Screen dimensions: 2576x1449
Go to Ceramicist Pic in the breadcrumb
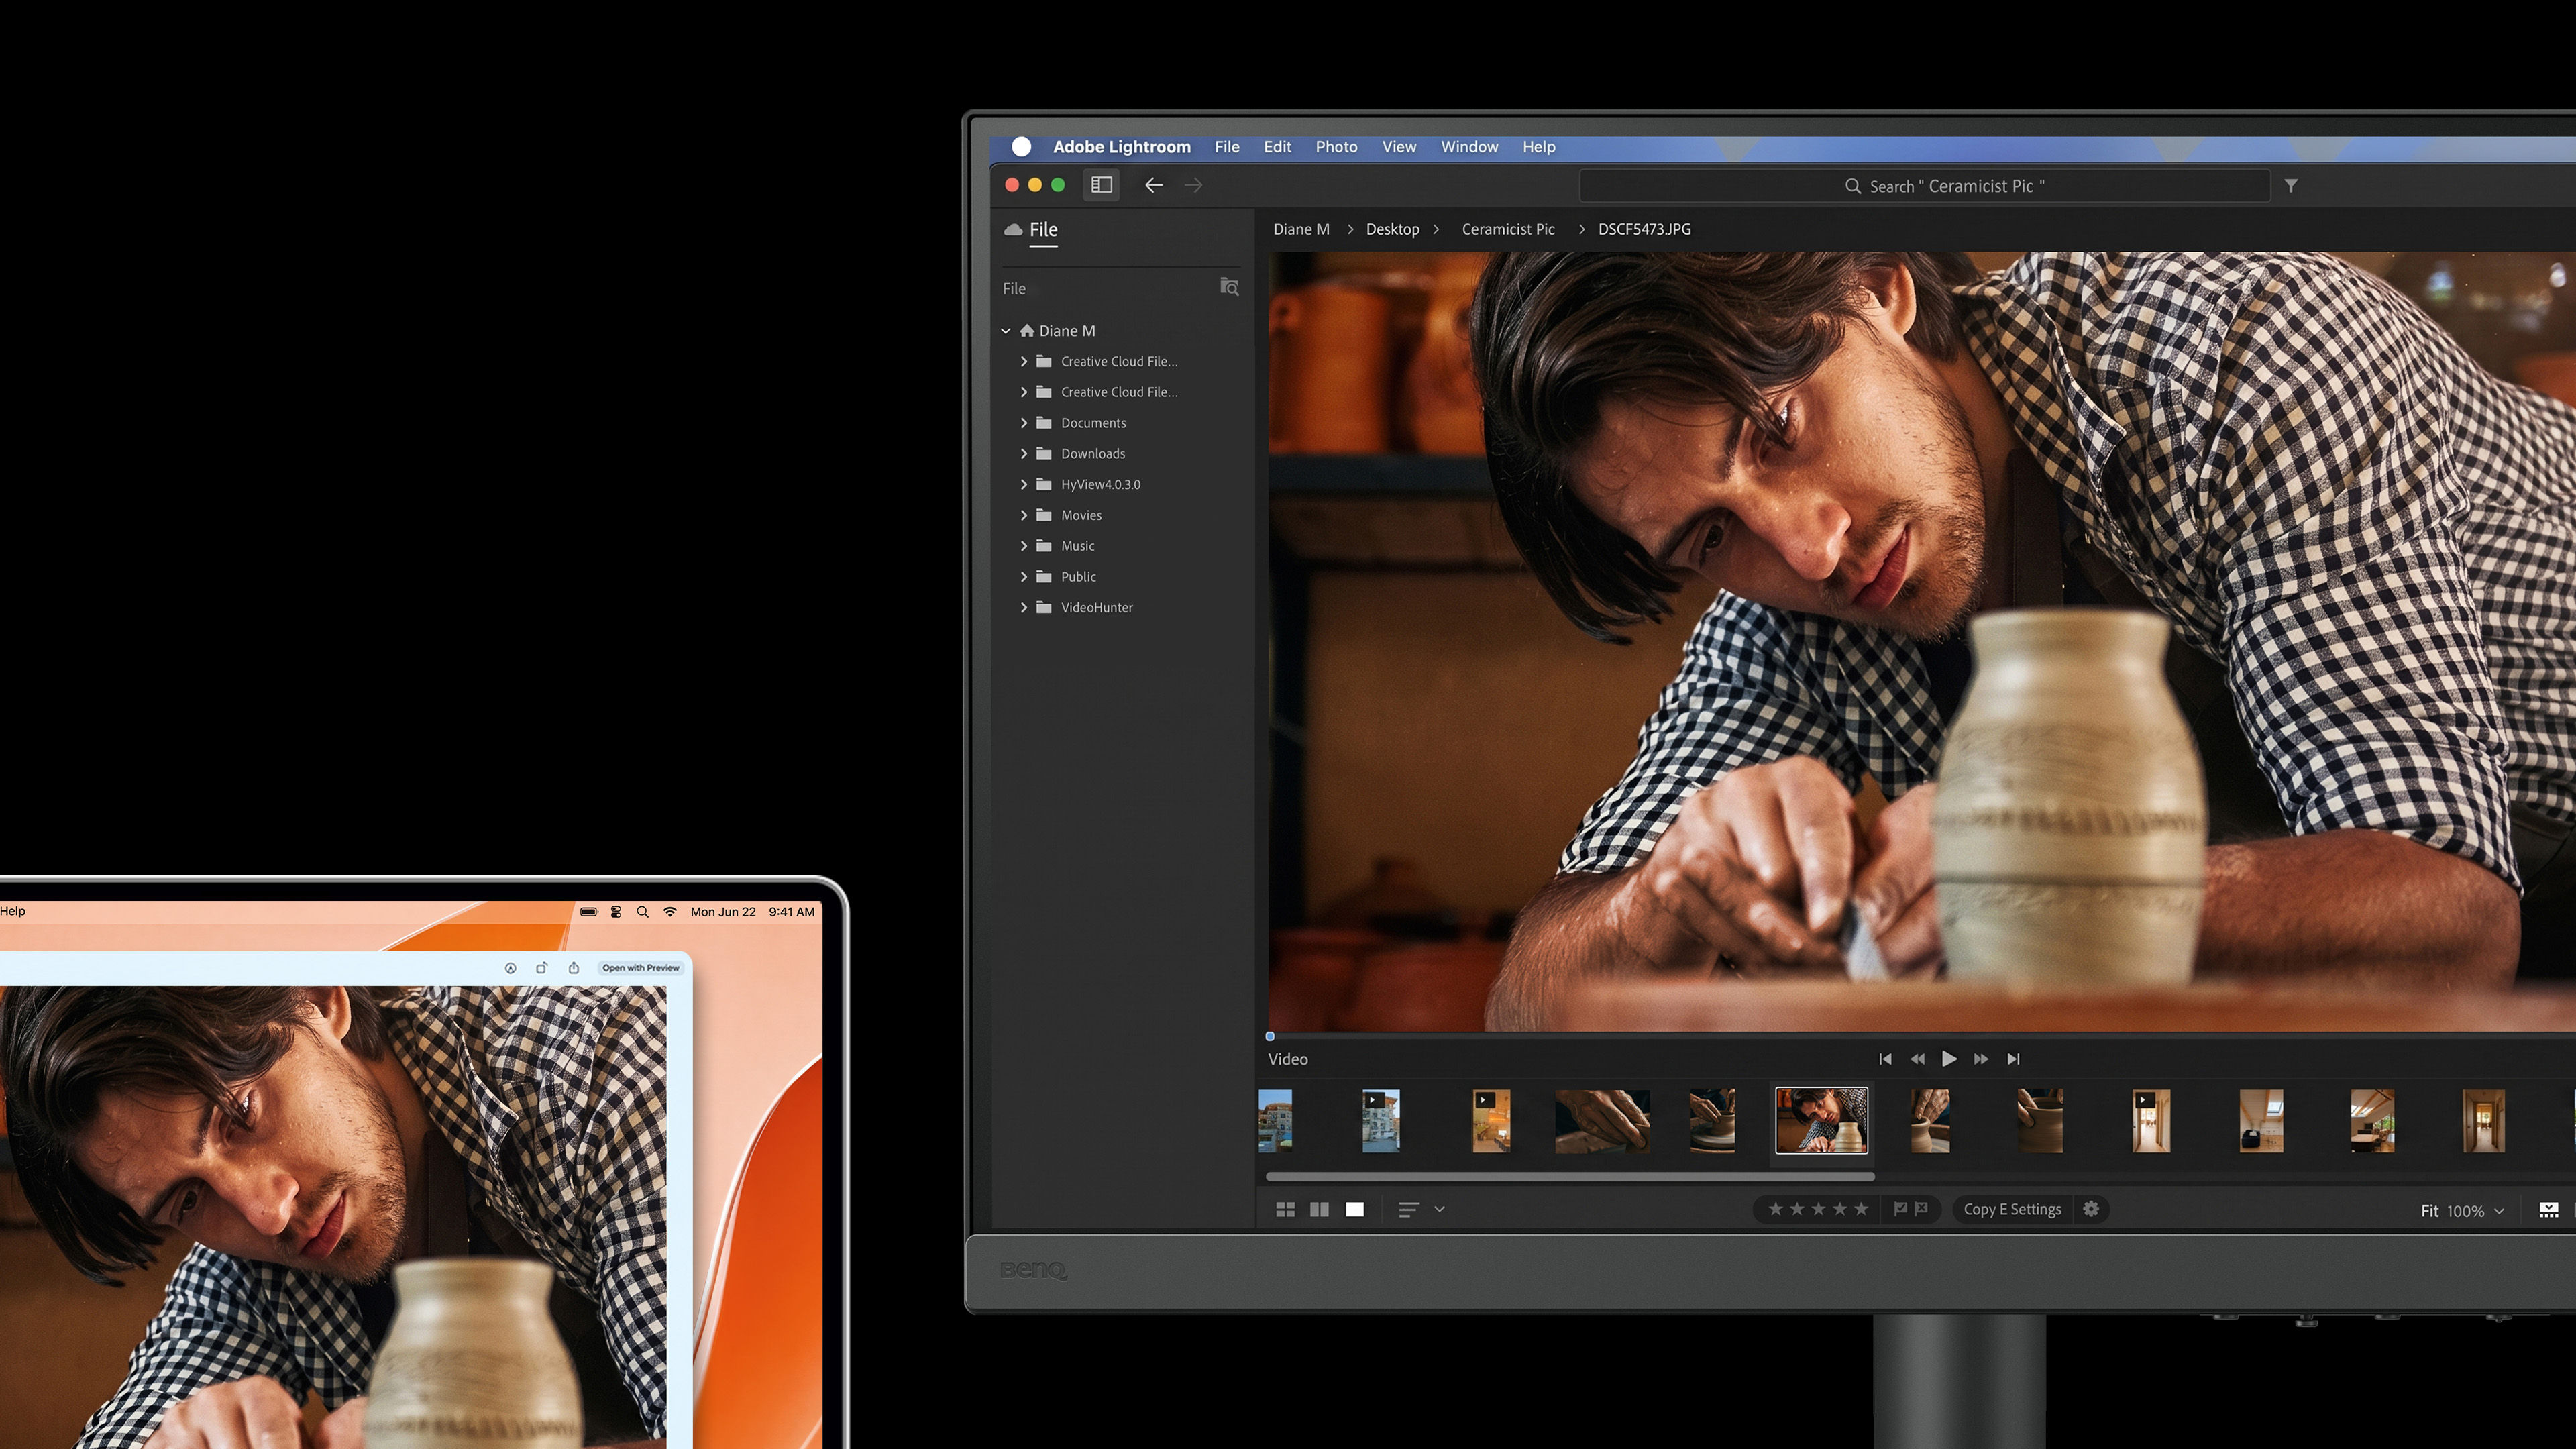(x=1508, y=230)
